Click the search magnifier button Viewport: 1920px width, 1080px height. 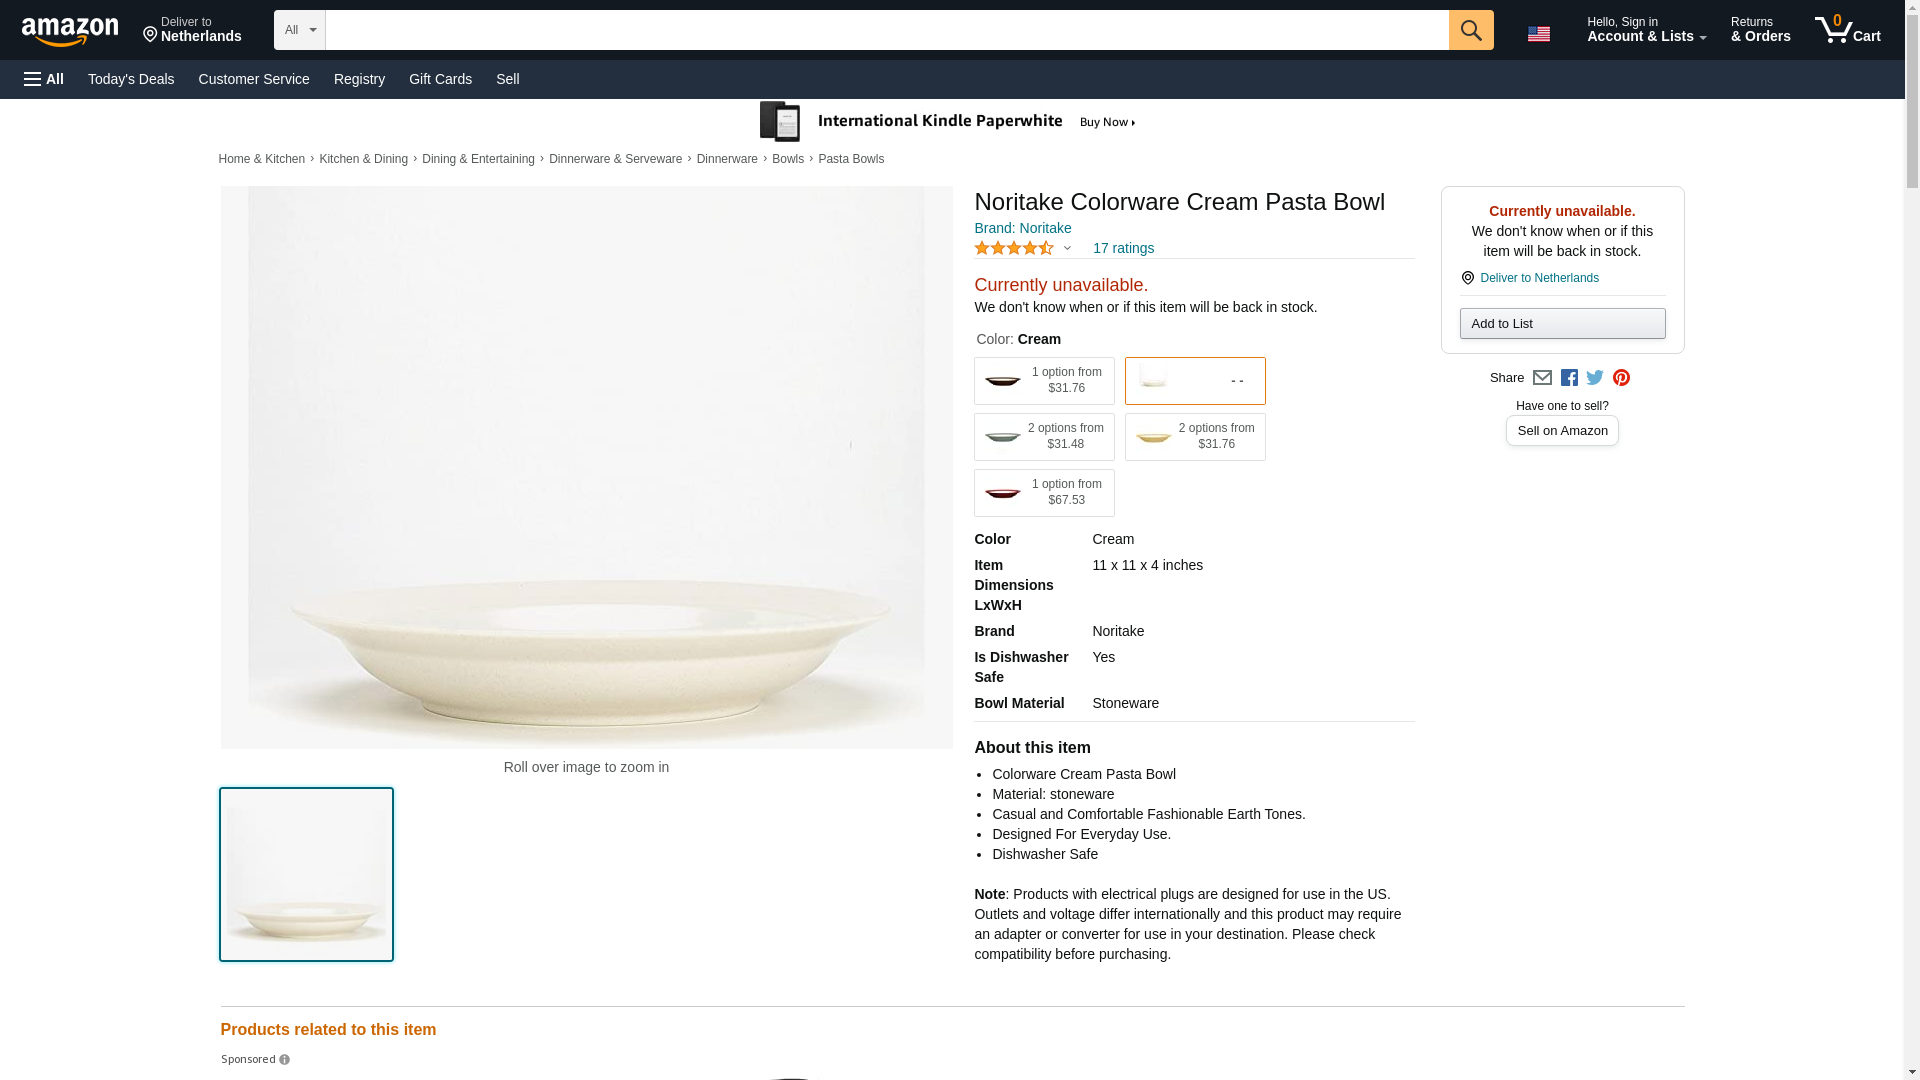pyautogui.click(x=1470, y=30)
